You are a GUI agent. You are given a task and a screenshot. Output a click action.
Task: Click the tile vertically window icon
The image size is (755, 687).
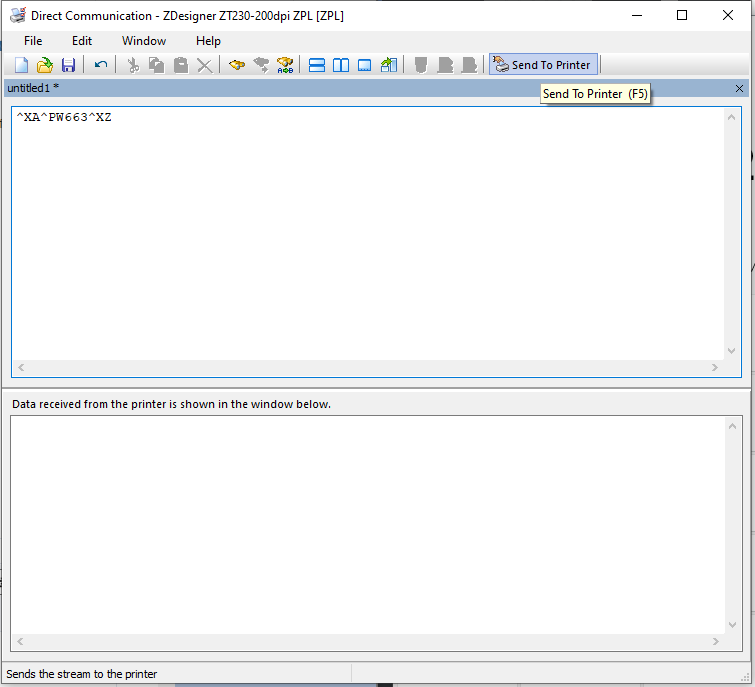[341, 65]
